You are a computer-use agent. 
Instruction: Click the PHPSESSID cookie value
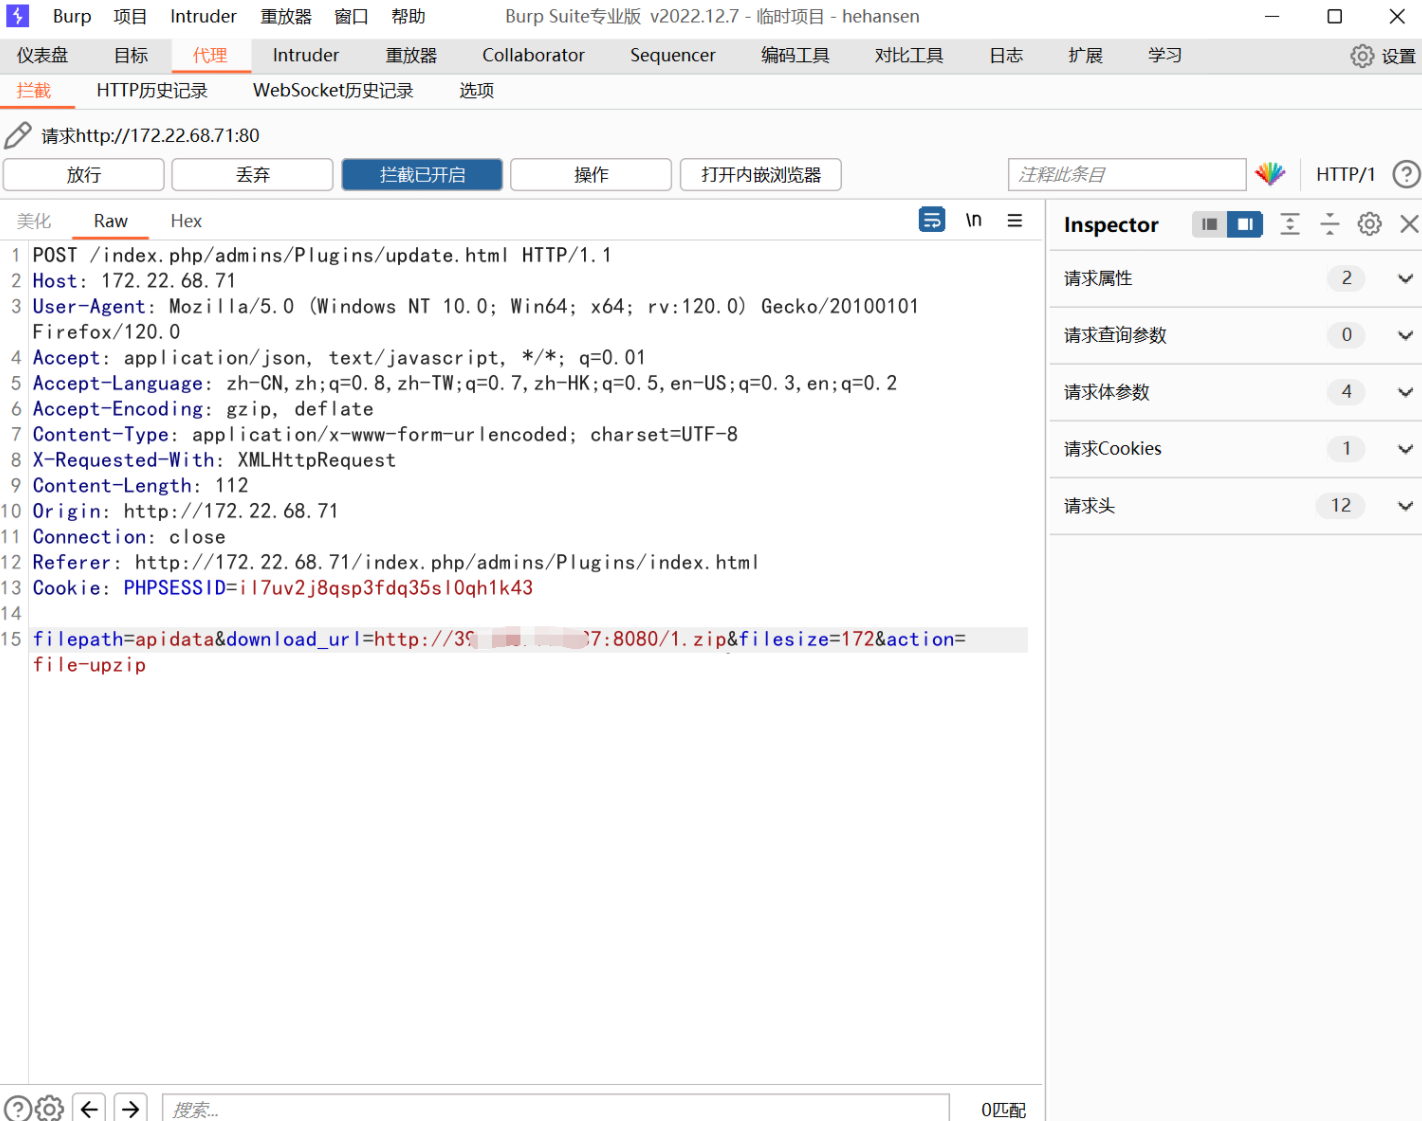click(x=386, y=588)
